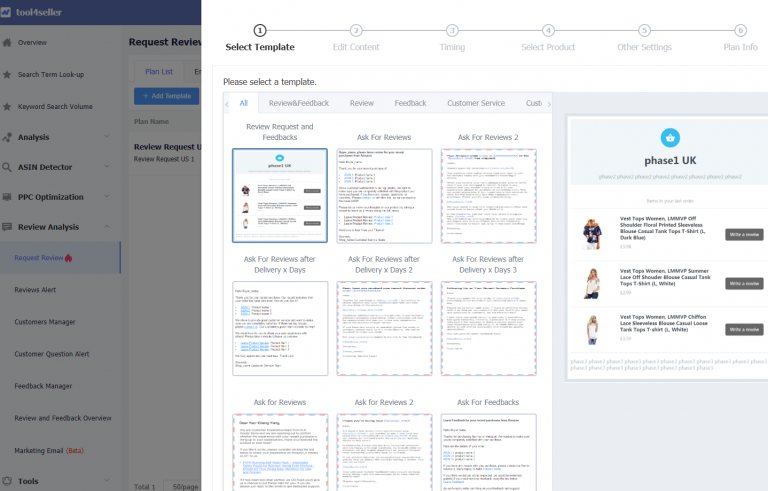Image resolution: width=768 pixels, height=491 pixels.
Task: Click the Tools icon in the sidebar
Action: point(7,481)
